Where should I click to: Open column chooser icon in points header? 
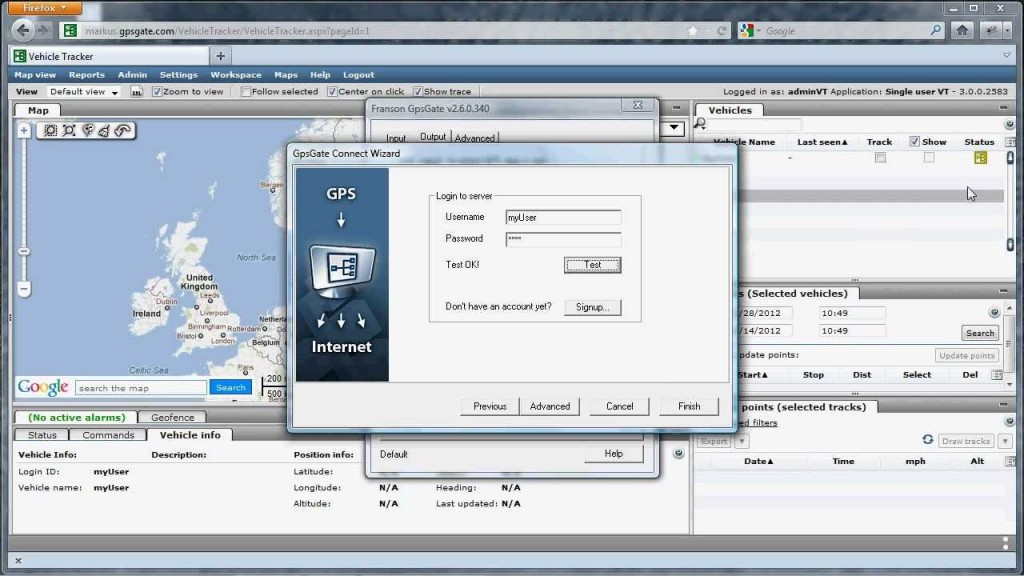(1010, 461)
